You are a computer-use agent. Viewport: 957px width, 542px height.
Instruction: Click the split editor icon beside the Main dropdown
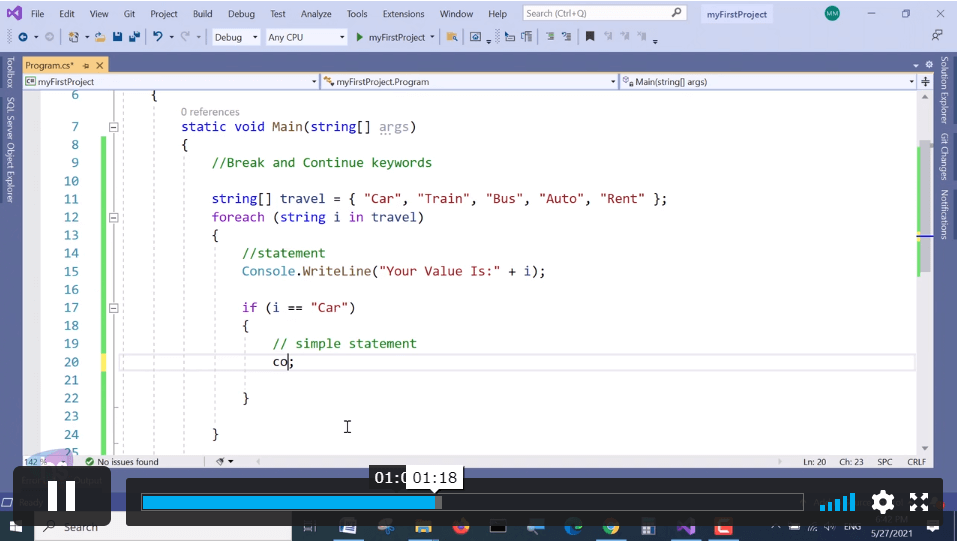point(925,81)
